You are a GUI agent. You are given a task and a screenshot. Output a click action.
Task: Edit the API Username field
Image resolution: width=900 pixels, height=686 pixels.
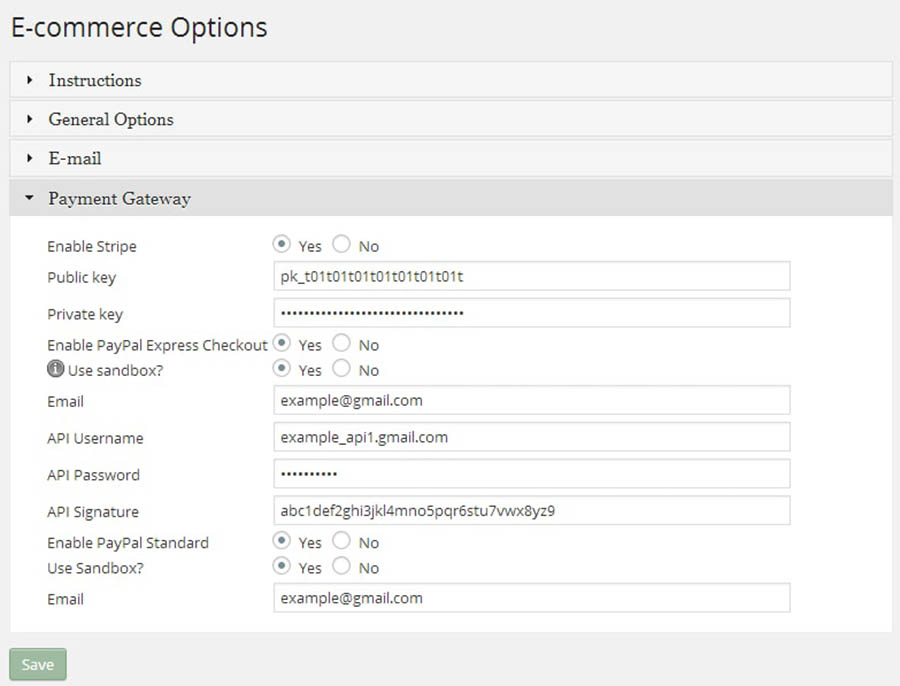coord(531,437)
